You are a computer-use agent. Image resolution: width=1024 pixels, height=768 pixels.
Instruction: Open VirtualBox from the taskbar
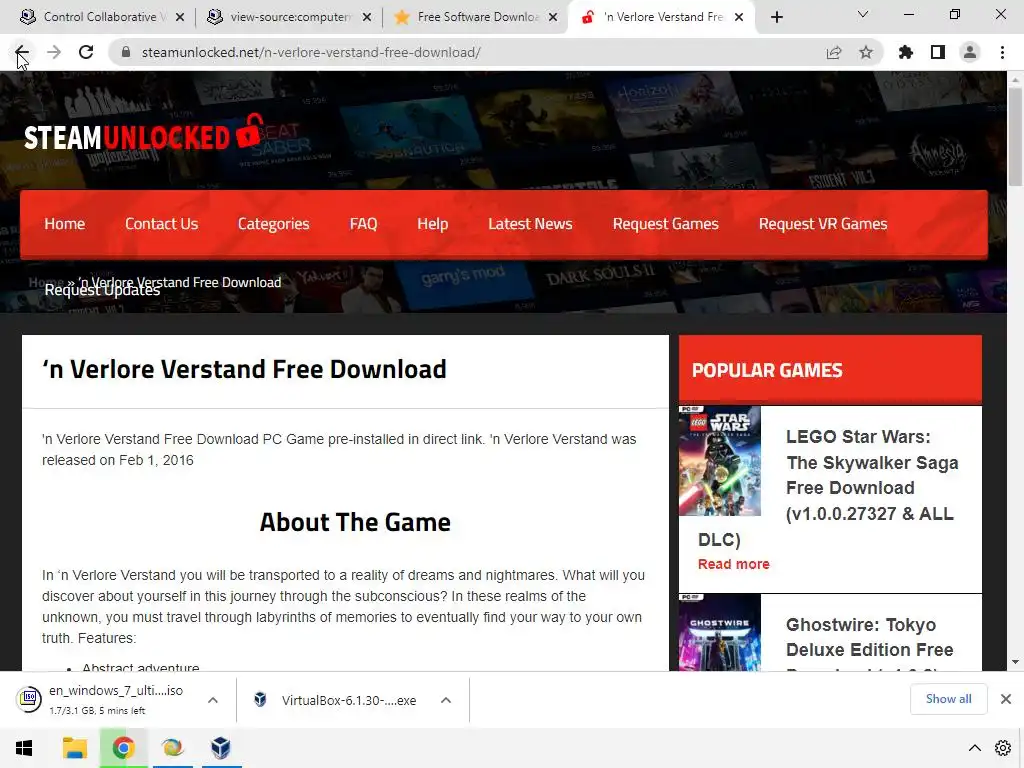pos(221,748)
